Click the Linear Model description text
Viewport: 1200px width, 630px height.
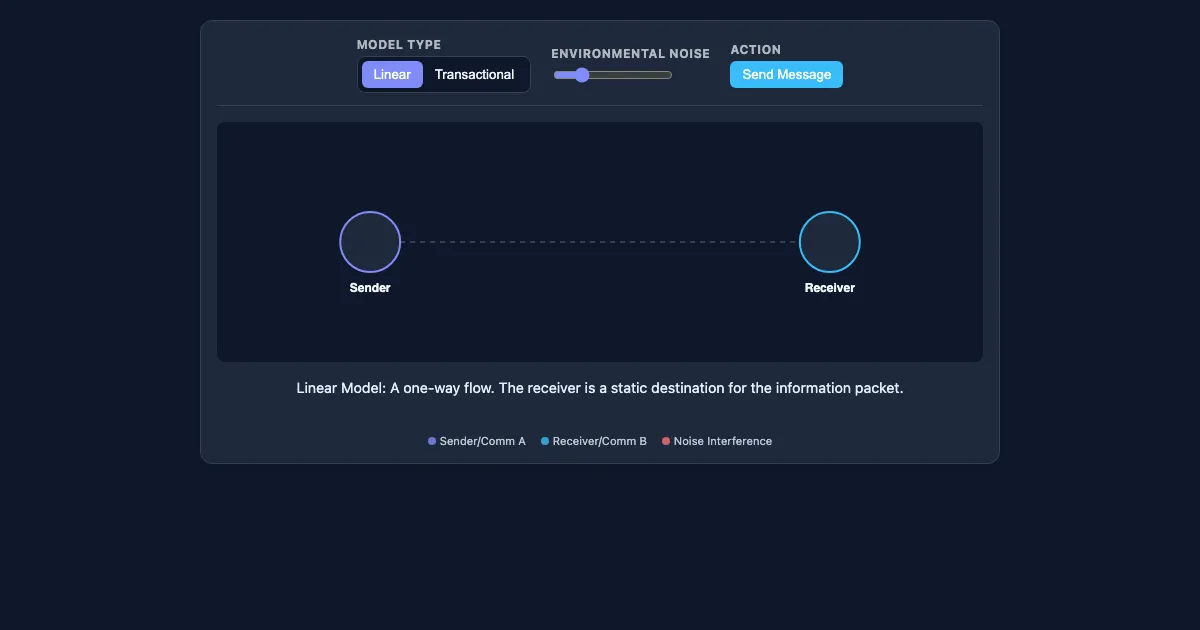(x=600, y=388)
